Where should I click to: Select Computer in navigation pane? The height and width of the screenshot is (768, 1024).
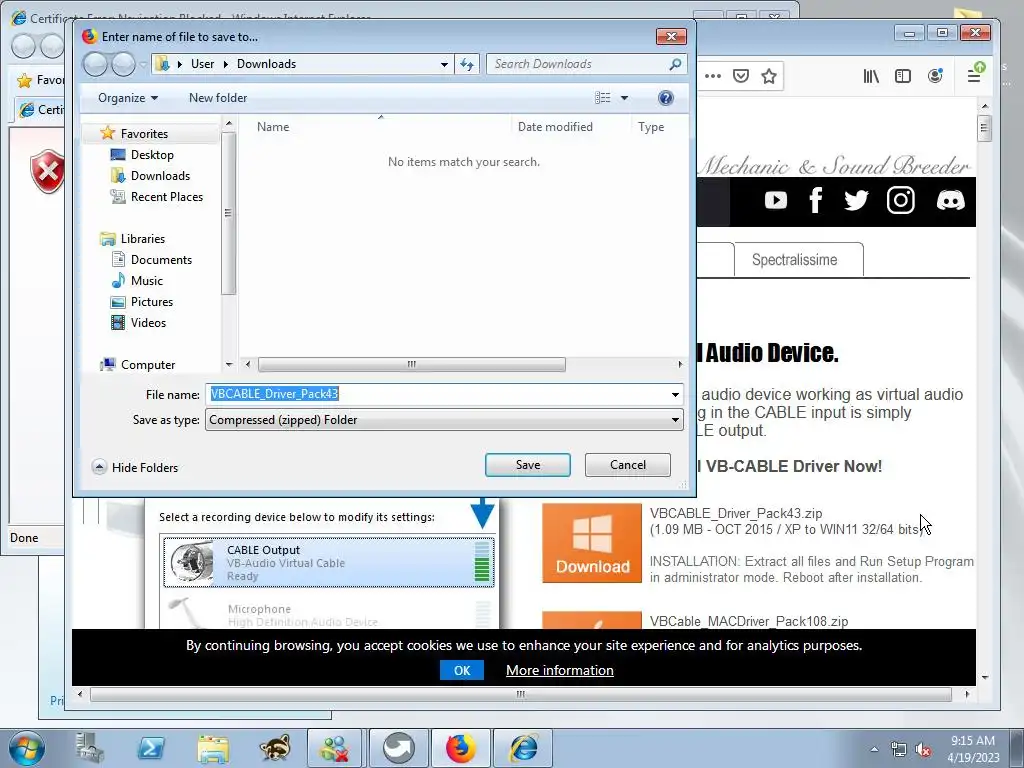point(148,365)
